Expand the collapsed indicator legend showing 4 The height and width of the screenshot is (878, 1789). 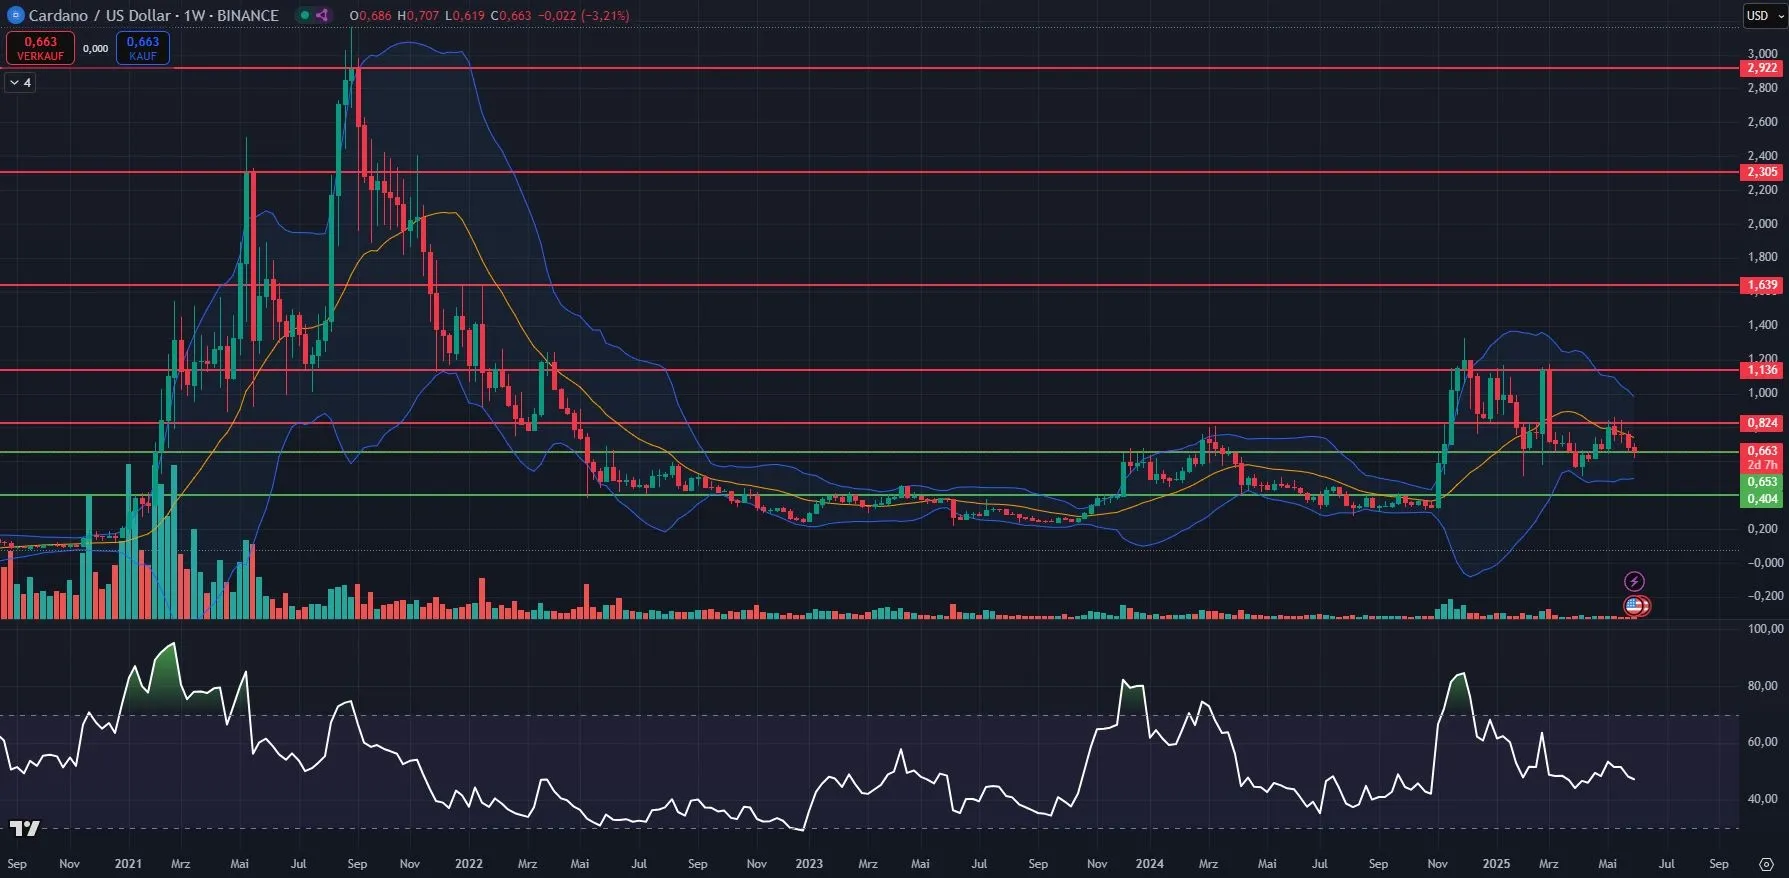pos(20,83)
